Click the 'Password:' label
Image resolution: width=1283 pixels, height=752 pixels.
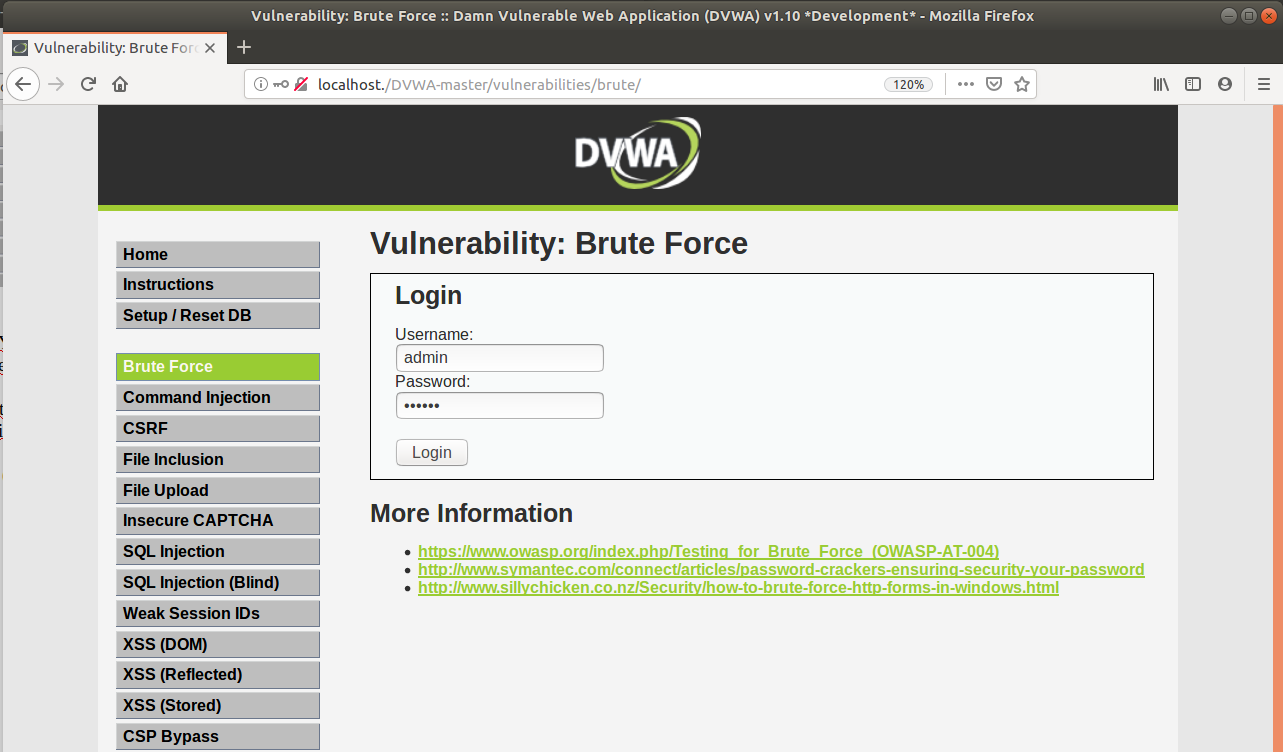(x=432, y=382)
